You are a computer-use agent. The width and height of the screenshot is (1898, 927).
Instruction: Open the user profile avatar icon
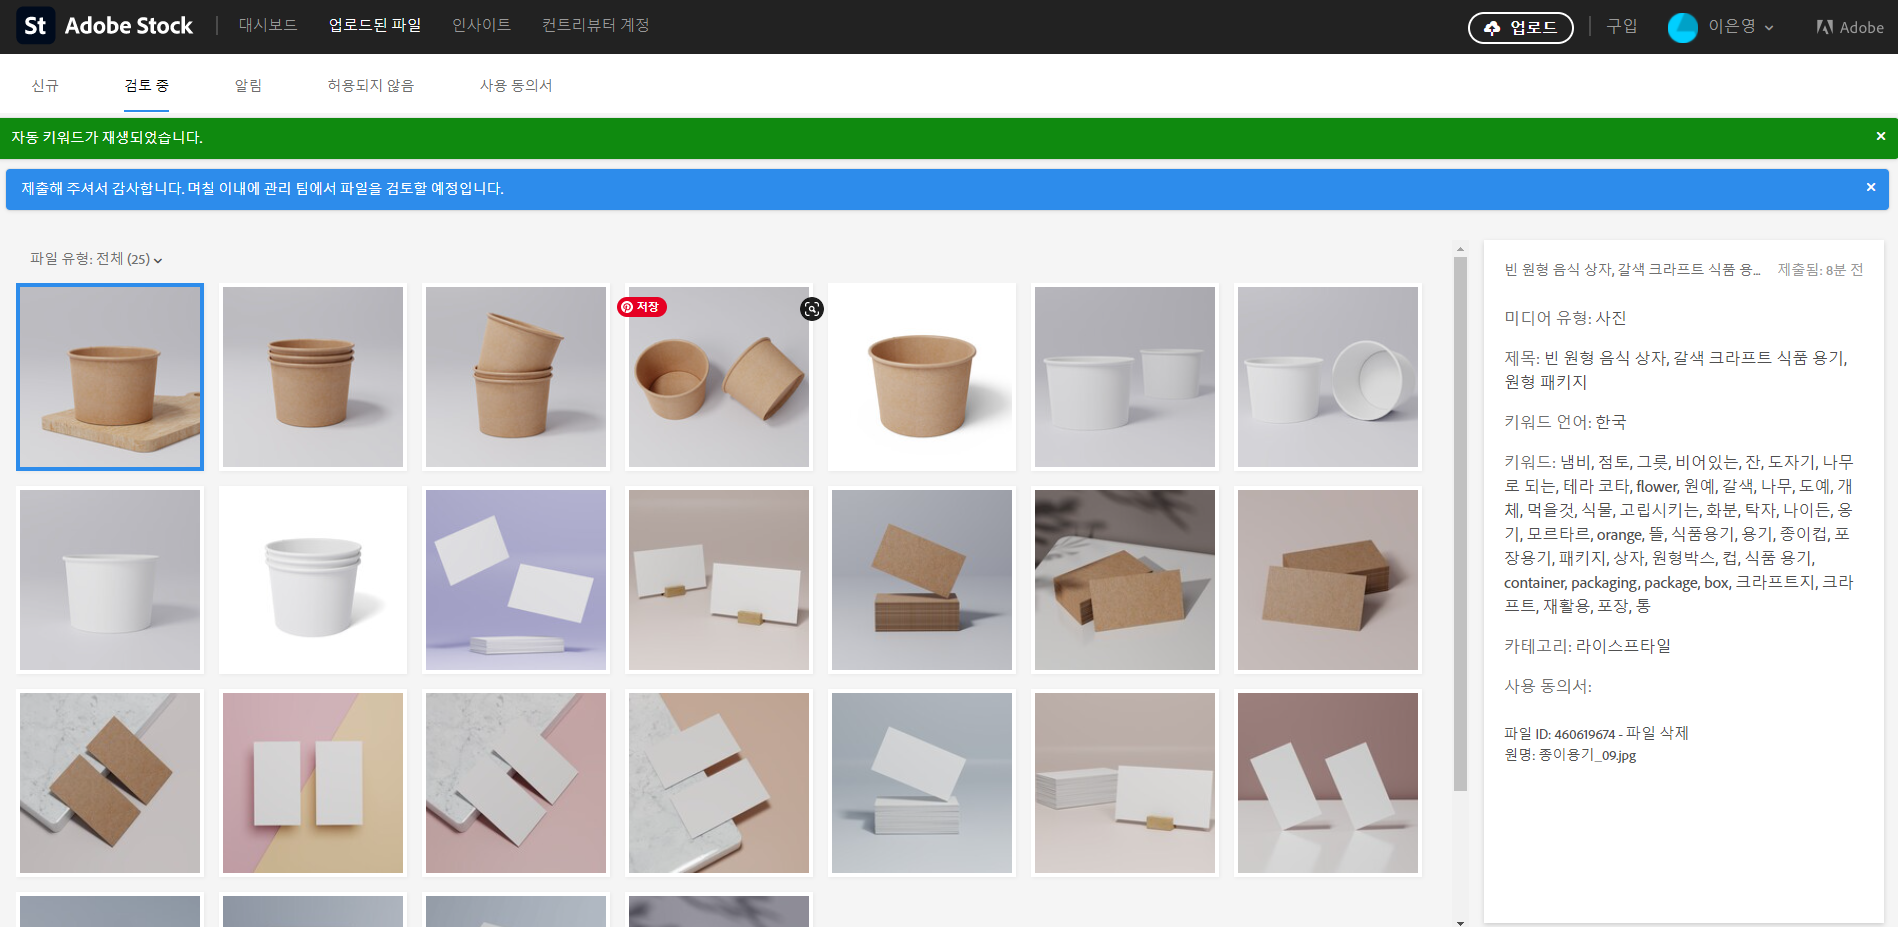coord(1682,27)
